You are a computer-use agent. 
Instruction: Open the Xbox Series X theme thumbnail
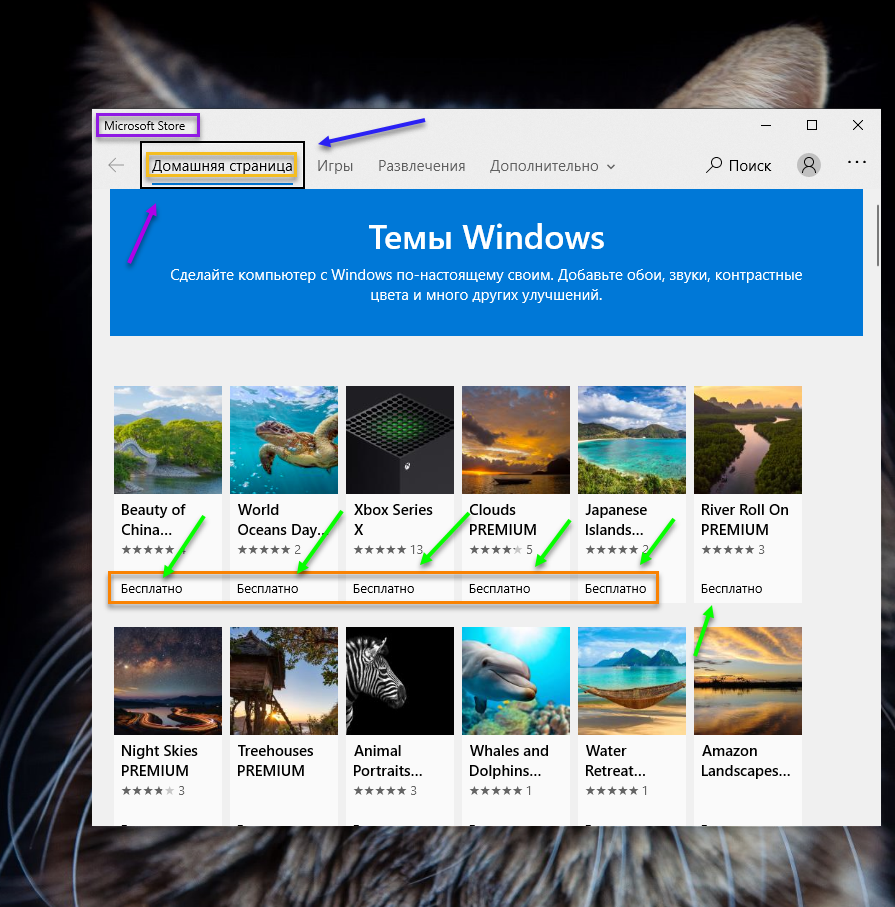click(399, 440)
